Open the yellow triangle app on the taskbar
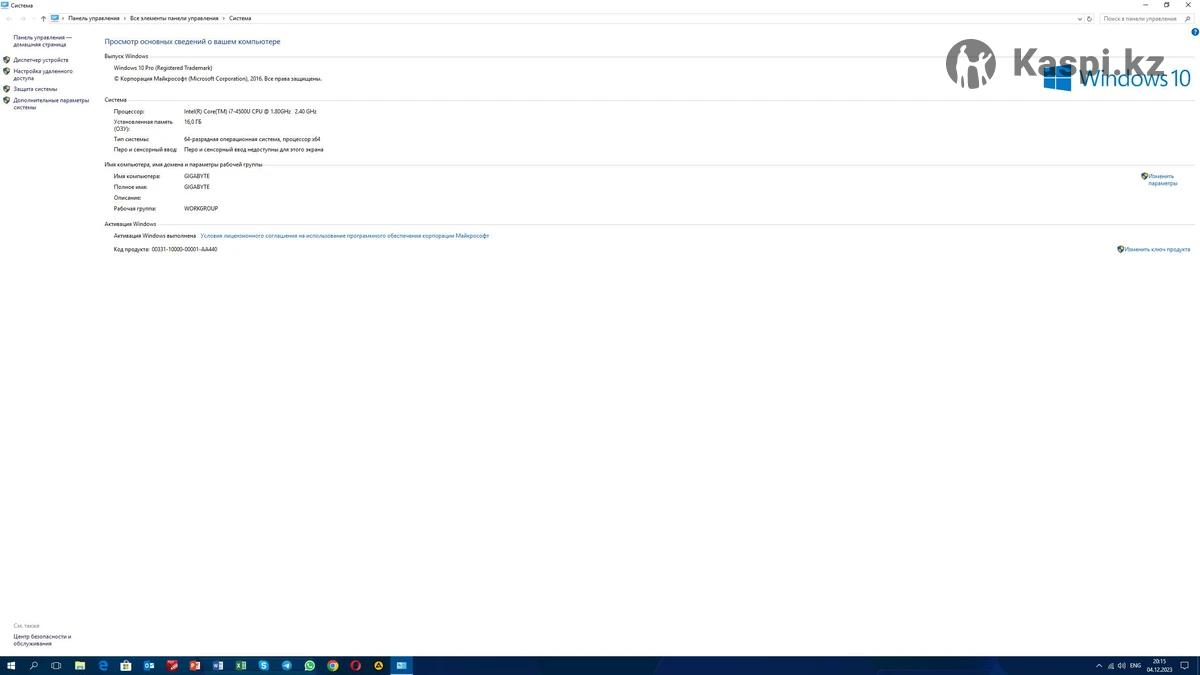Screen dimensions: 1200x675 point(379,665)
